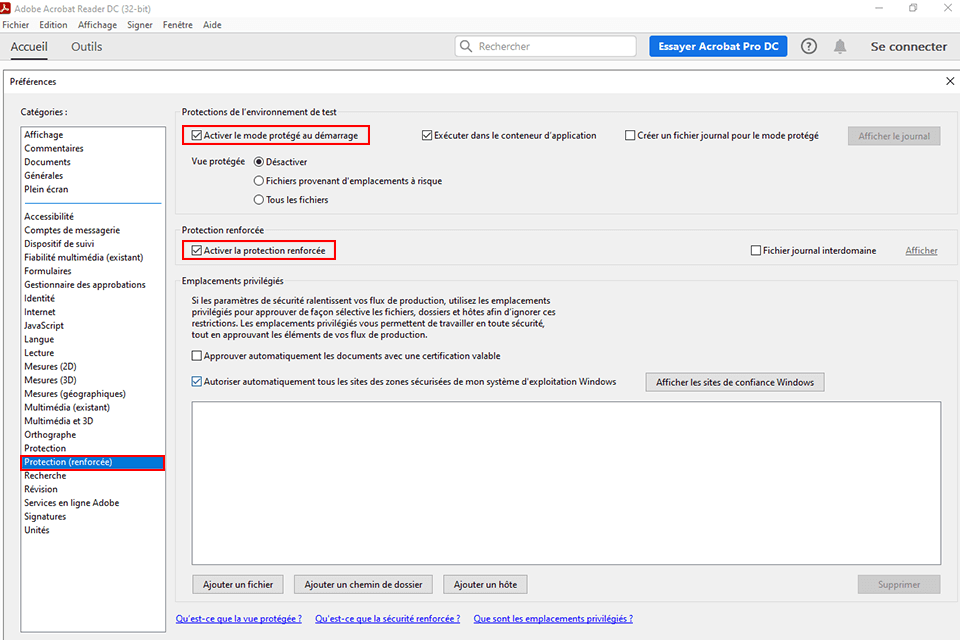This screenshot has height=640, width=960.
Task: Select Mesures (géographiques) category
Action: (75, 394)
